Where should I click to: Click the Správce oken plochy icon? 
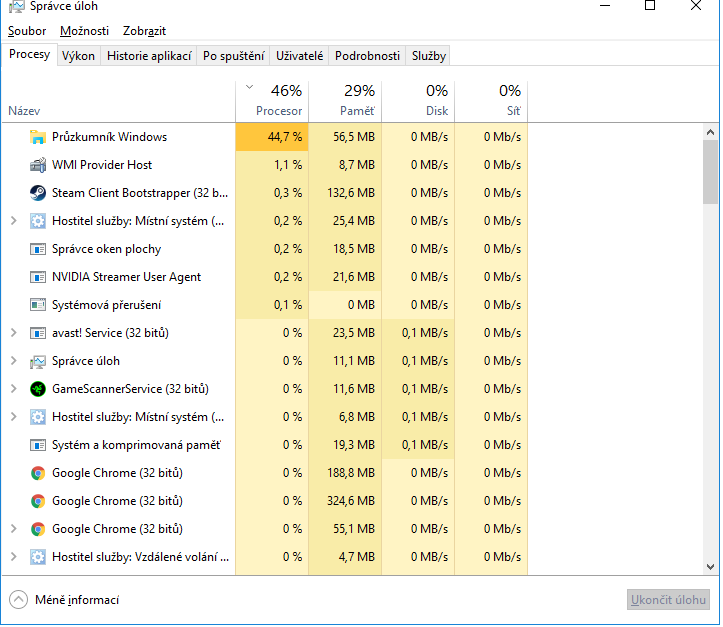(x=38, y=249)
